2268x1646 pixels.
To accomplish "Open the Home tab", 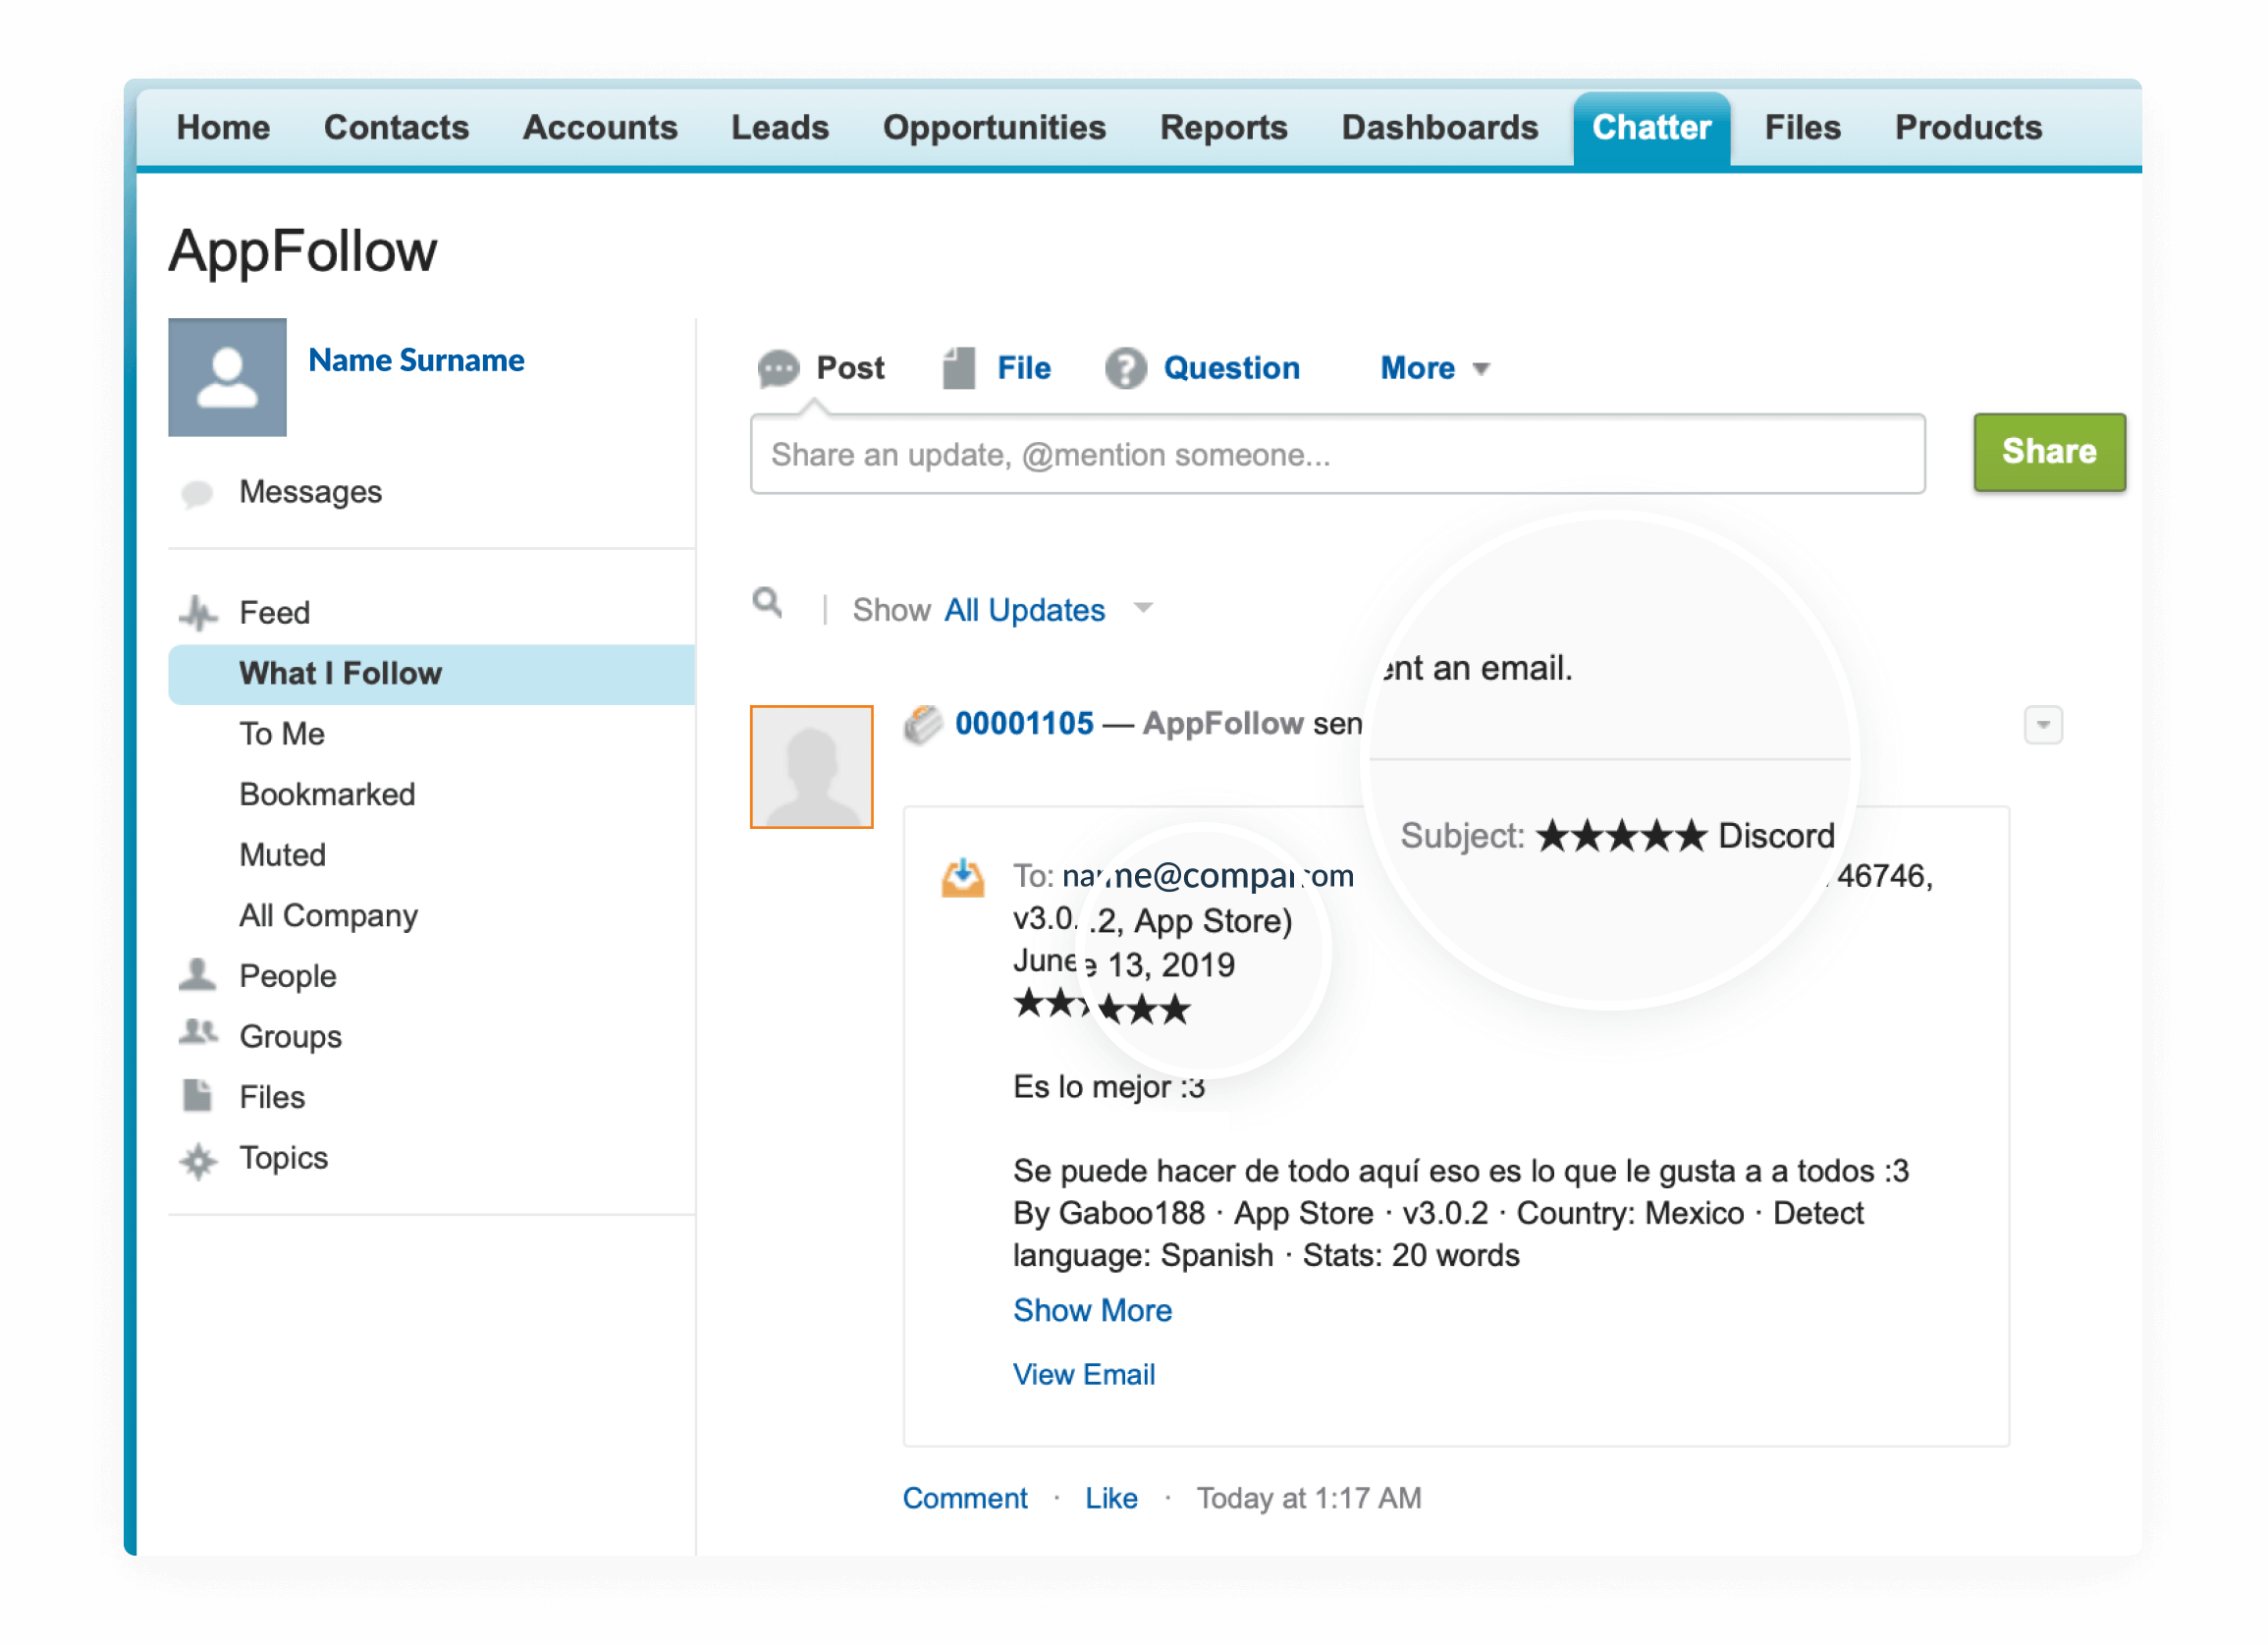I will [x=223, y=128].
